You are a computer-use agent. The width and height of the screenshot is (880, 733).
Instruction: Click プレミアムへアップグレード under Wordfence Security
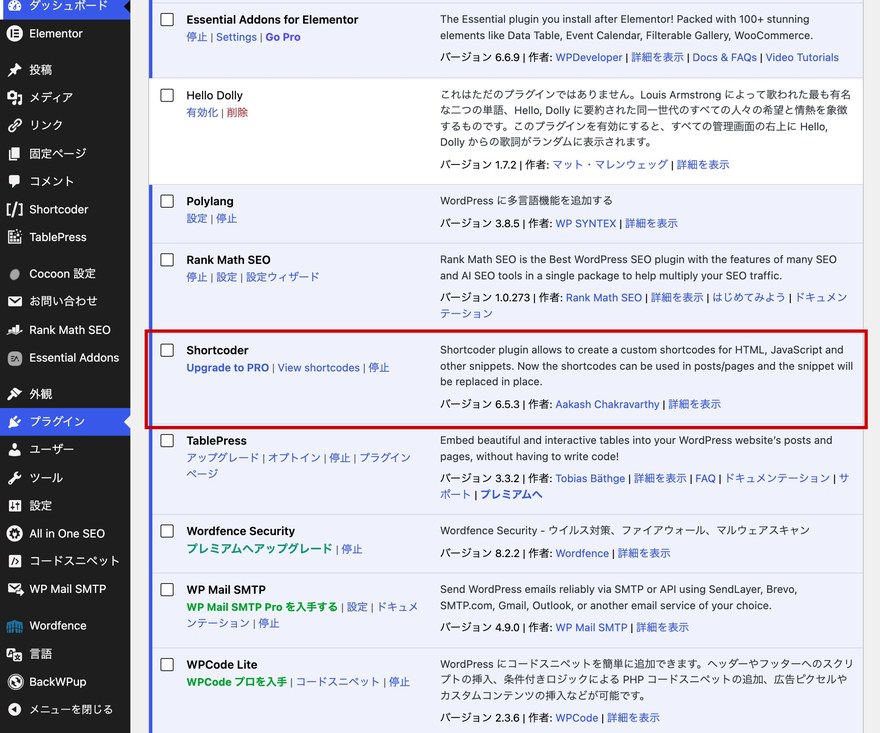[x=259, y=549]
